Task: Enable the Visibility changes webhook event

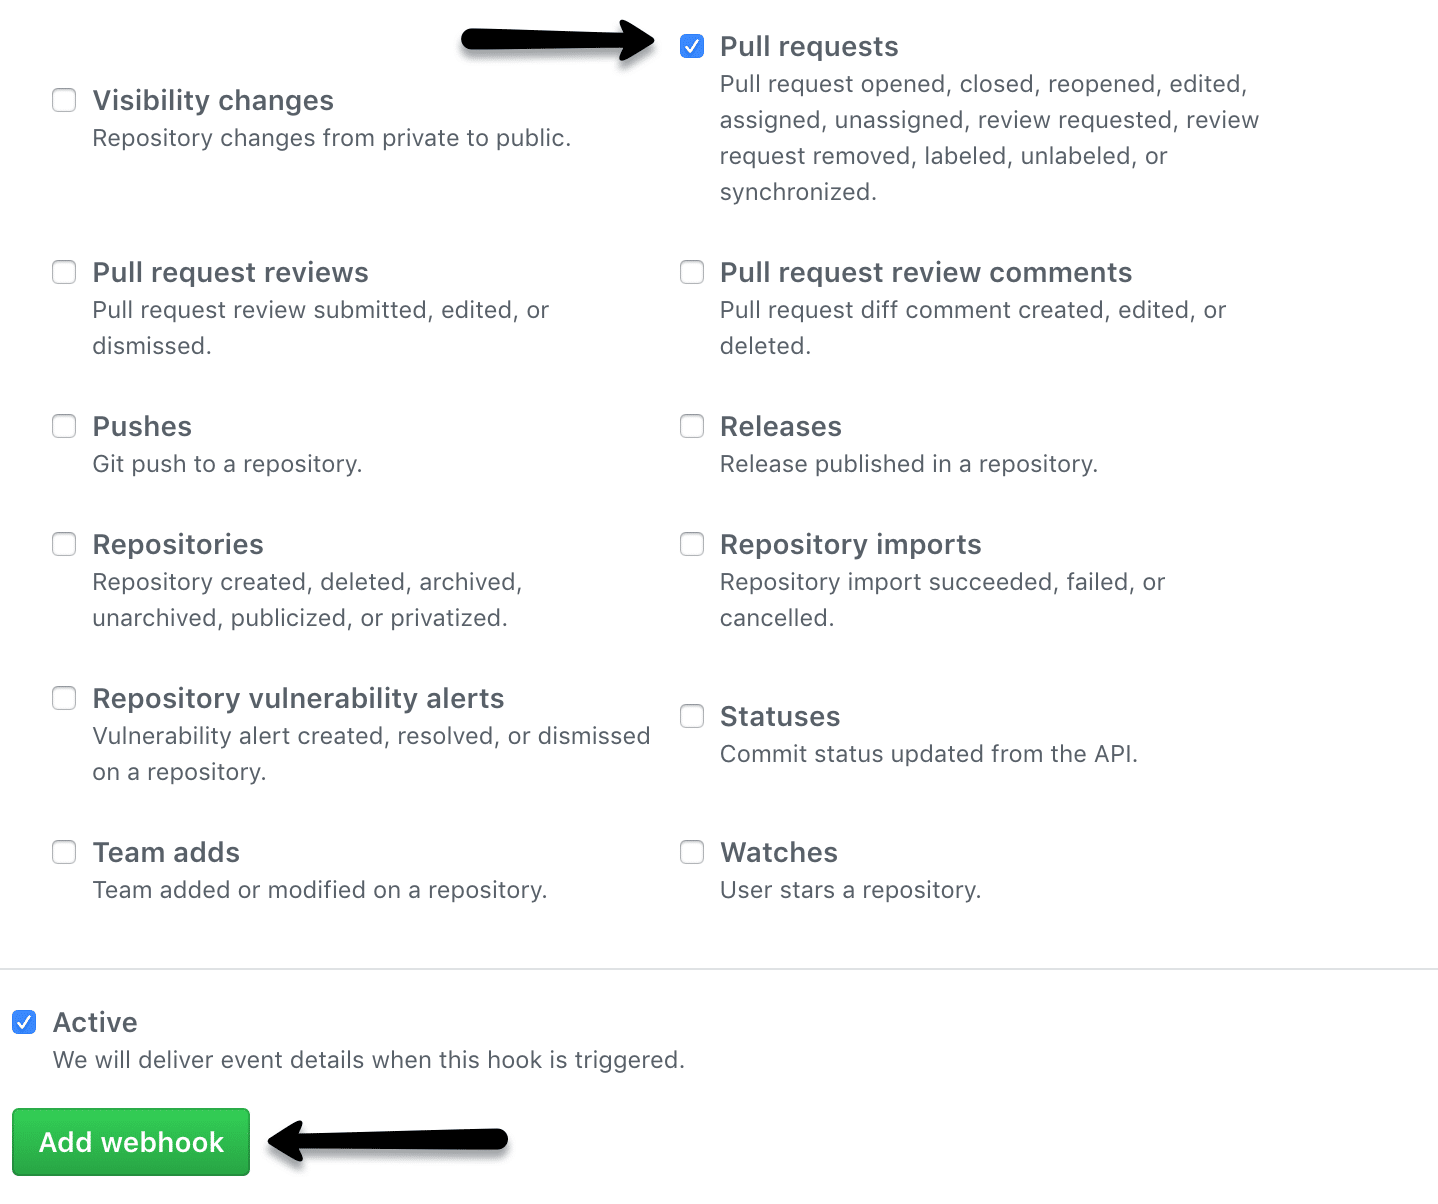Action: click(64, 100)
